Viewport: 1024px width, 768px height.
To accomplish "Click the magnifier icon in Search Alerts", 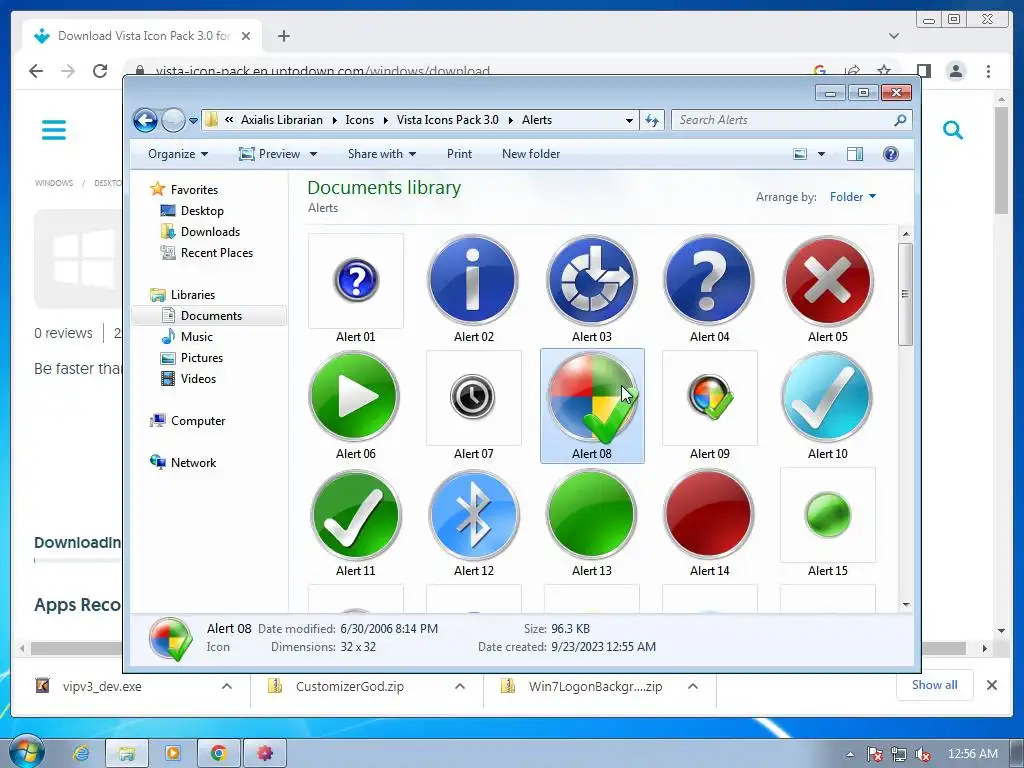I will click(x=901, y=120).
